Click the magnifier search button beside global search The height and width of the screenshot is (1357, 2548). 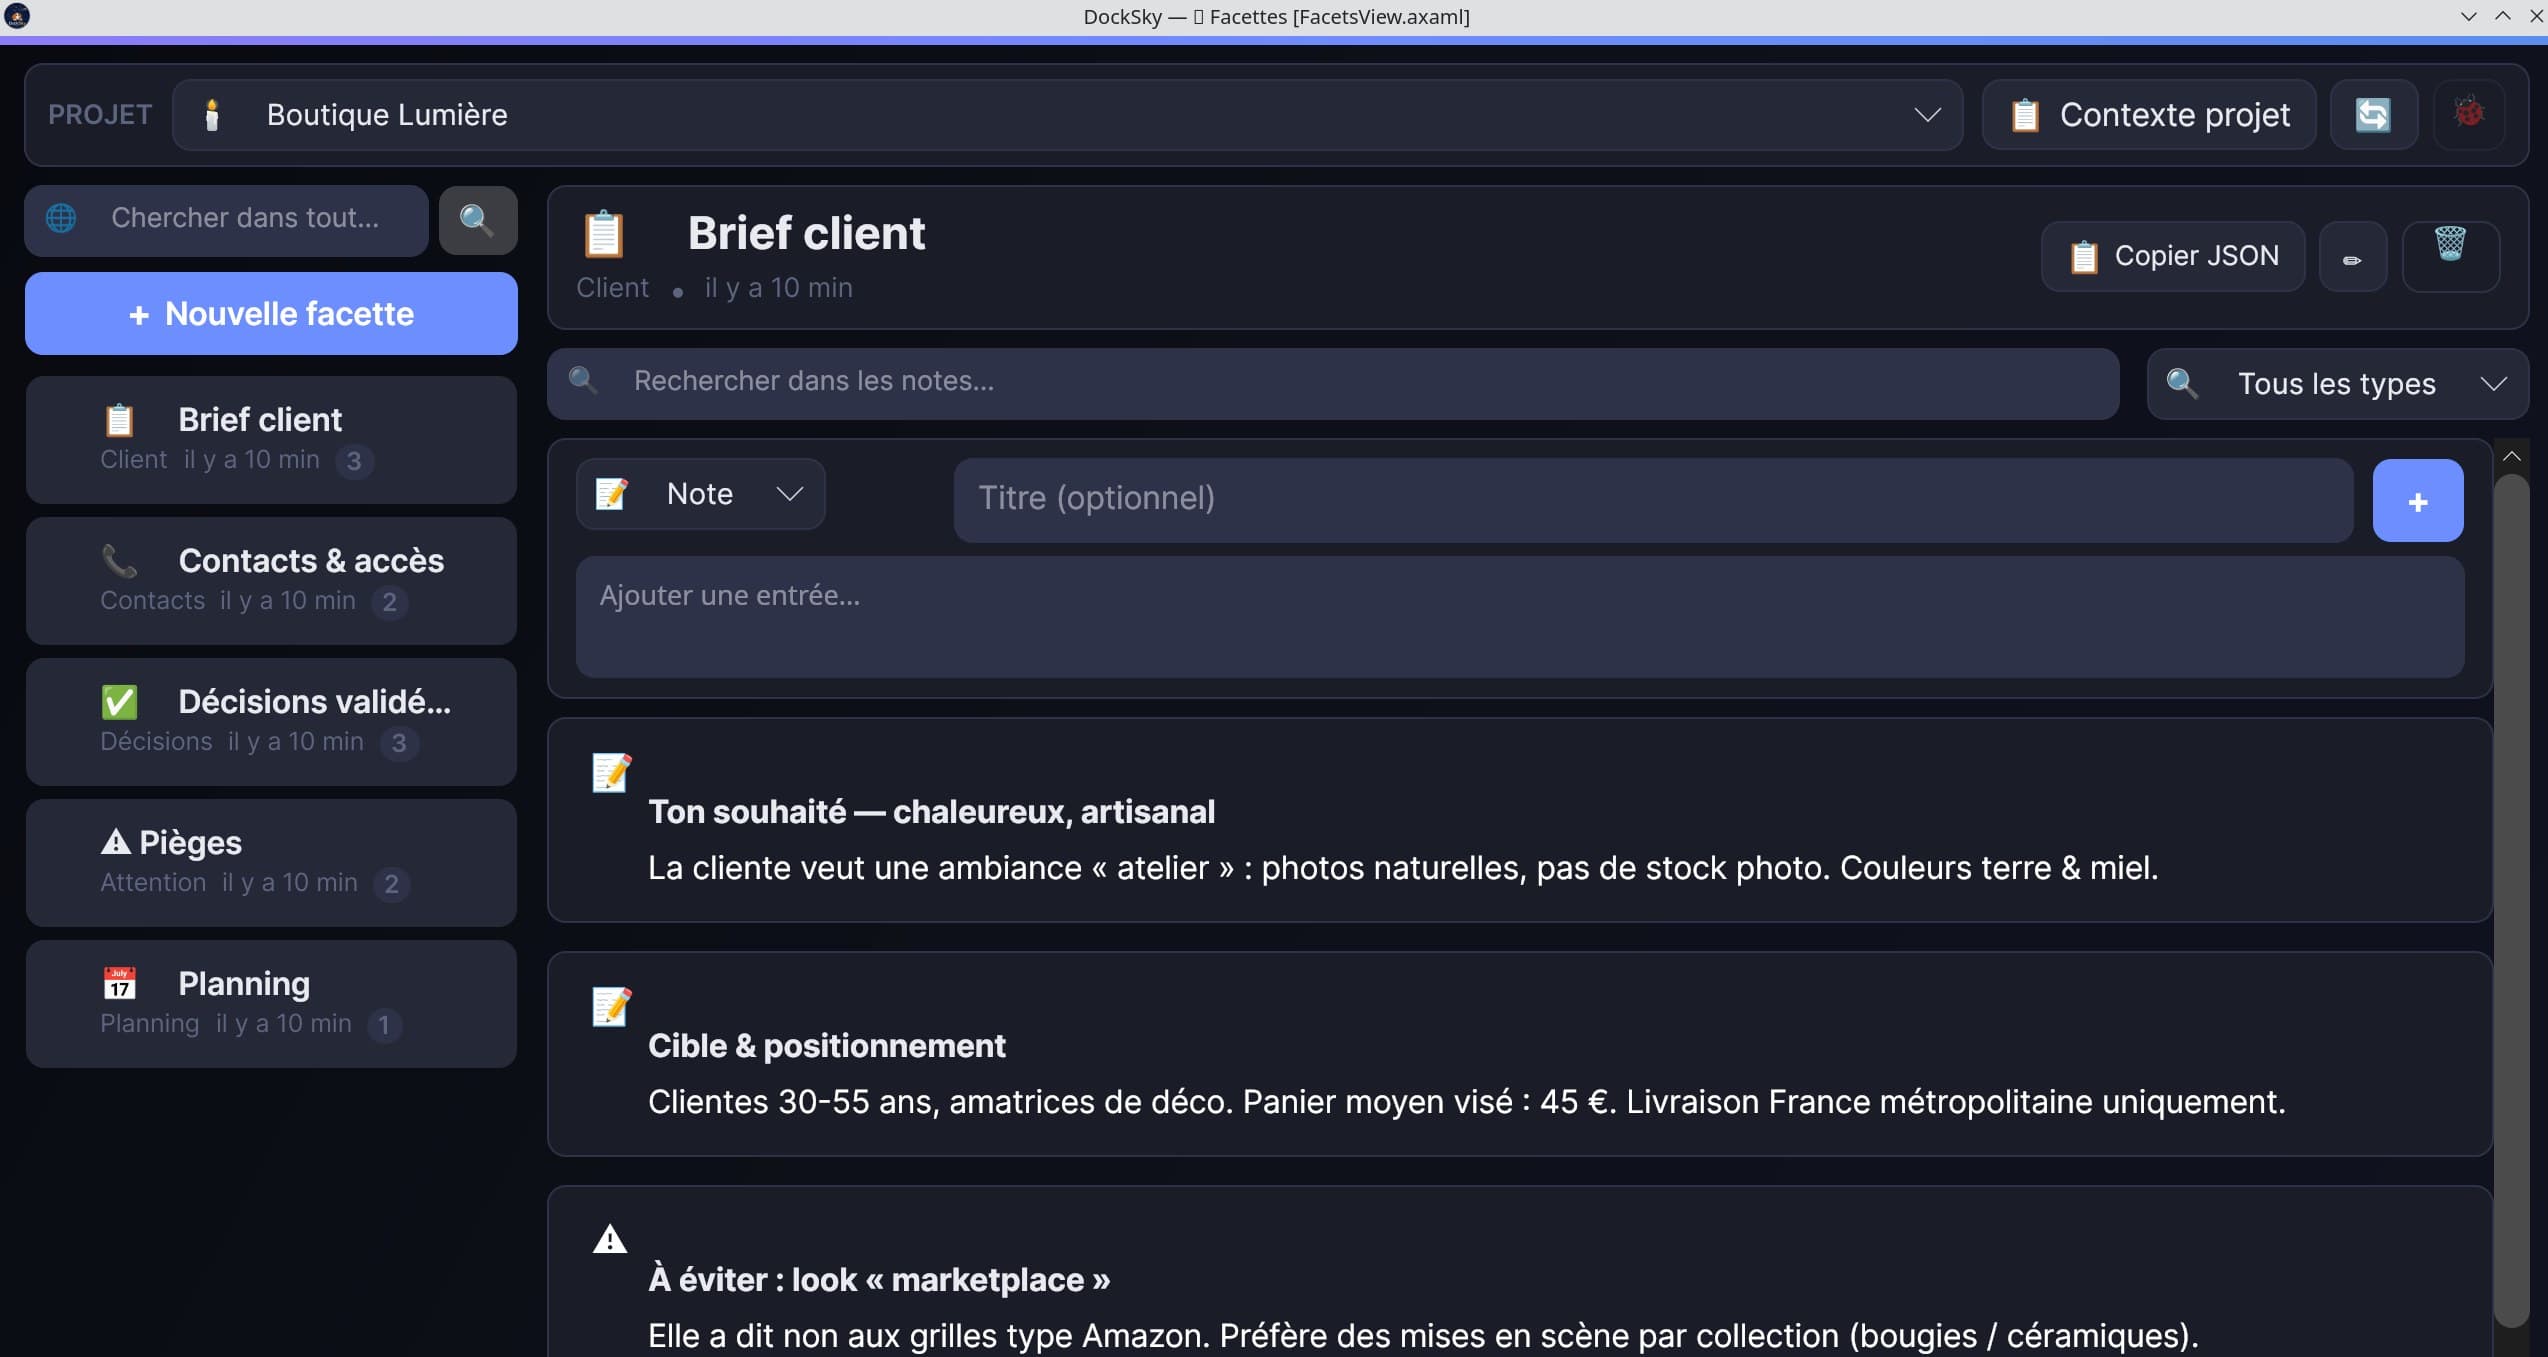pyautogui.click(x=477, y=220)
